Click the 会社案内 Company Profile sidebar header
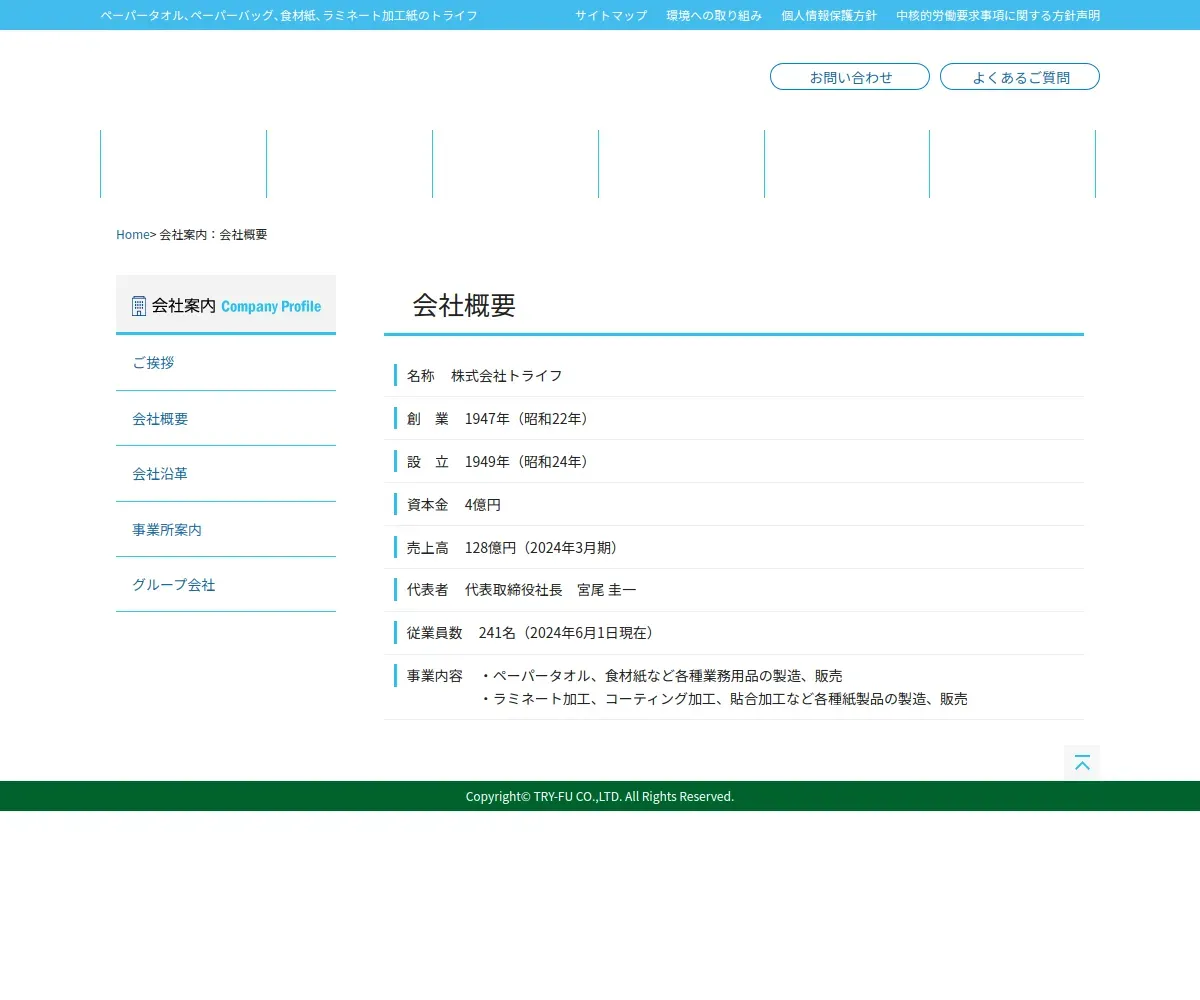This screenshot has width=1200, height=1000. (x=226, y=305)
